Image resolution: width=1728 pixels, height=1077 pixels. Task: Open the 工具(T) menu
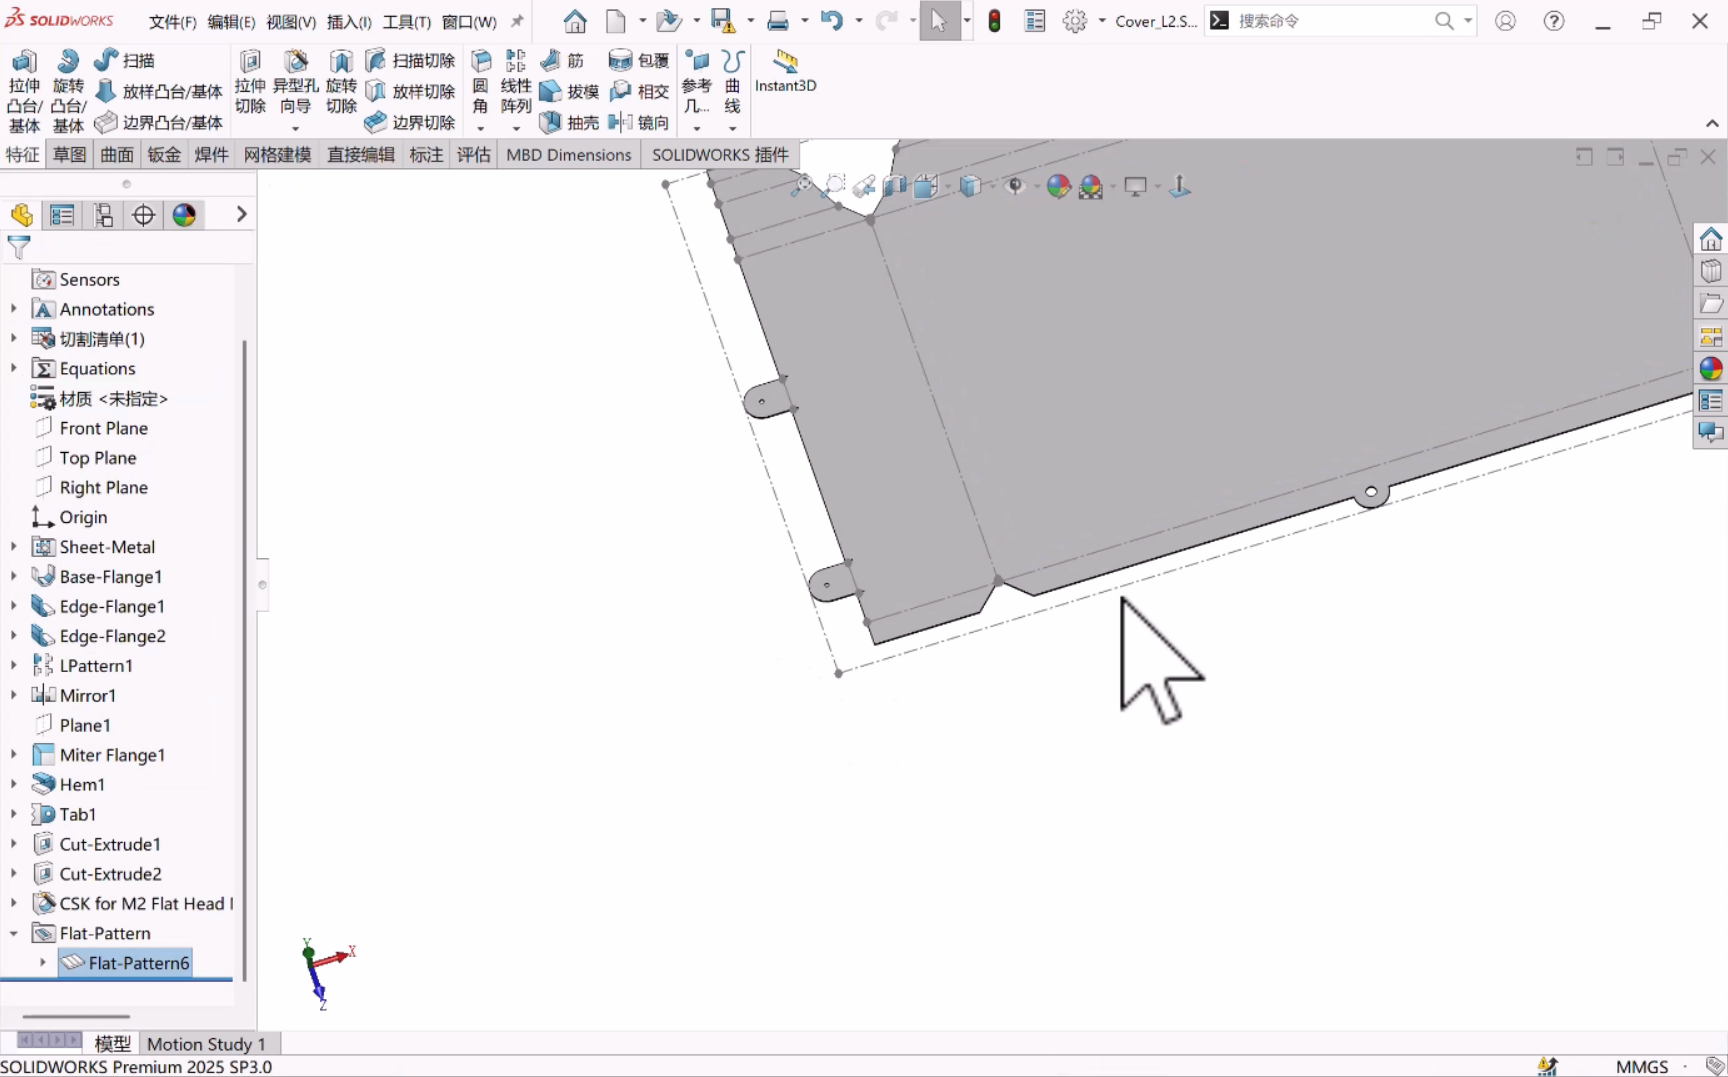406,22
